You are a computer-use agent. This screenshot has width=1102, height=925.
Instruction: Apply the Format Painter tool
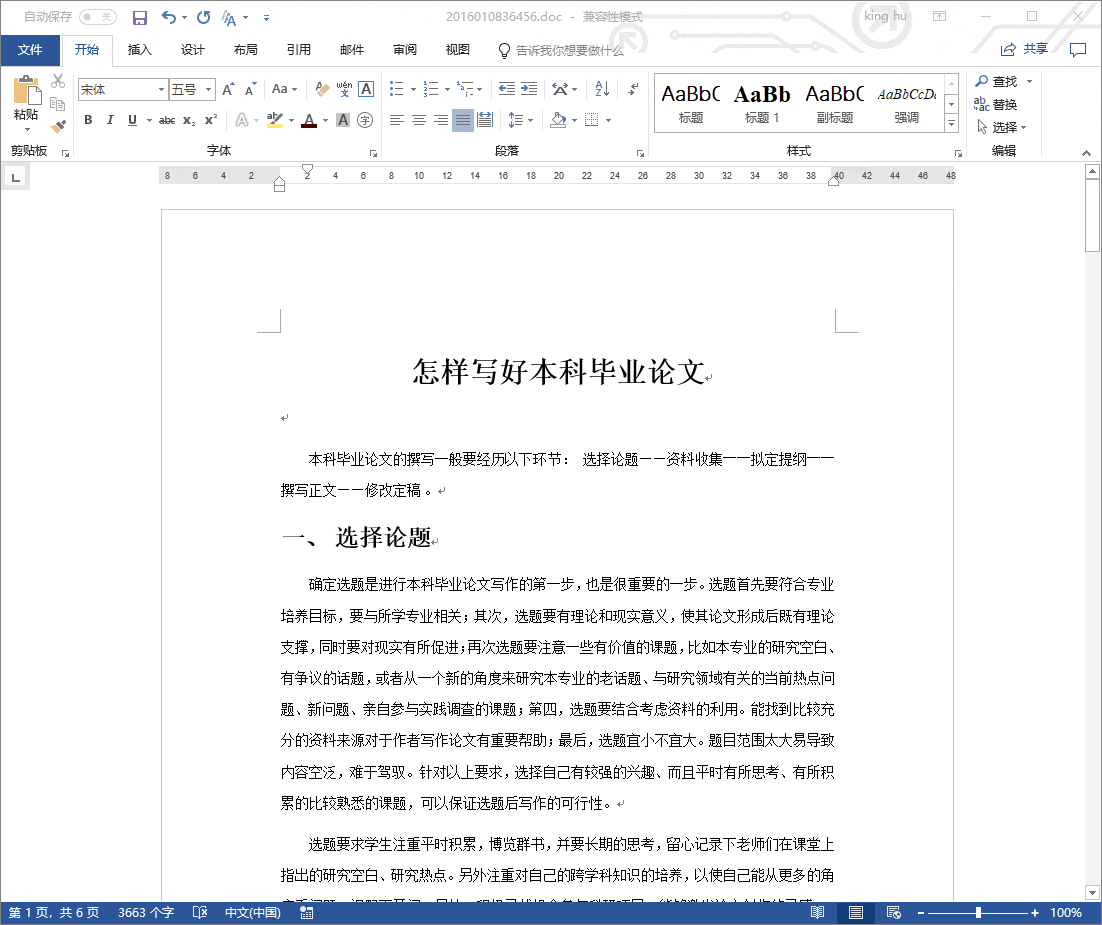[x=57, y=125]
